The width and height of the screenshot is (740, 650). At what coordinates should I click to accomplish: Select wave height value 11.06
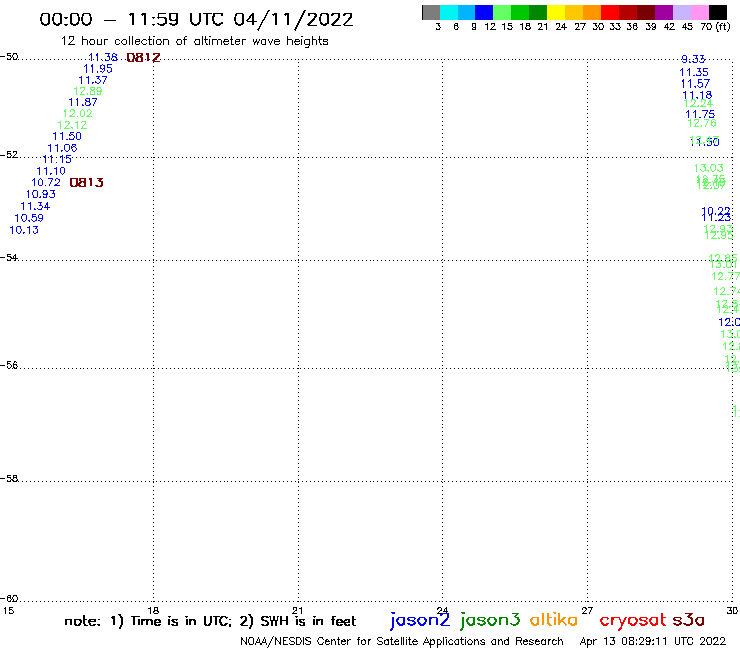pyautogui.click(x=62, y=148)
